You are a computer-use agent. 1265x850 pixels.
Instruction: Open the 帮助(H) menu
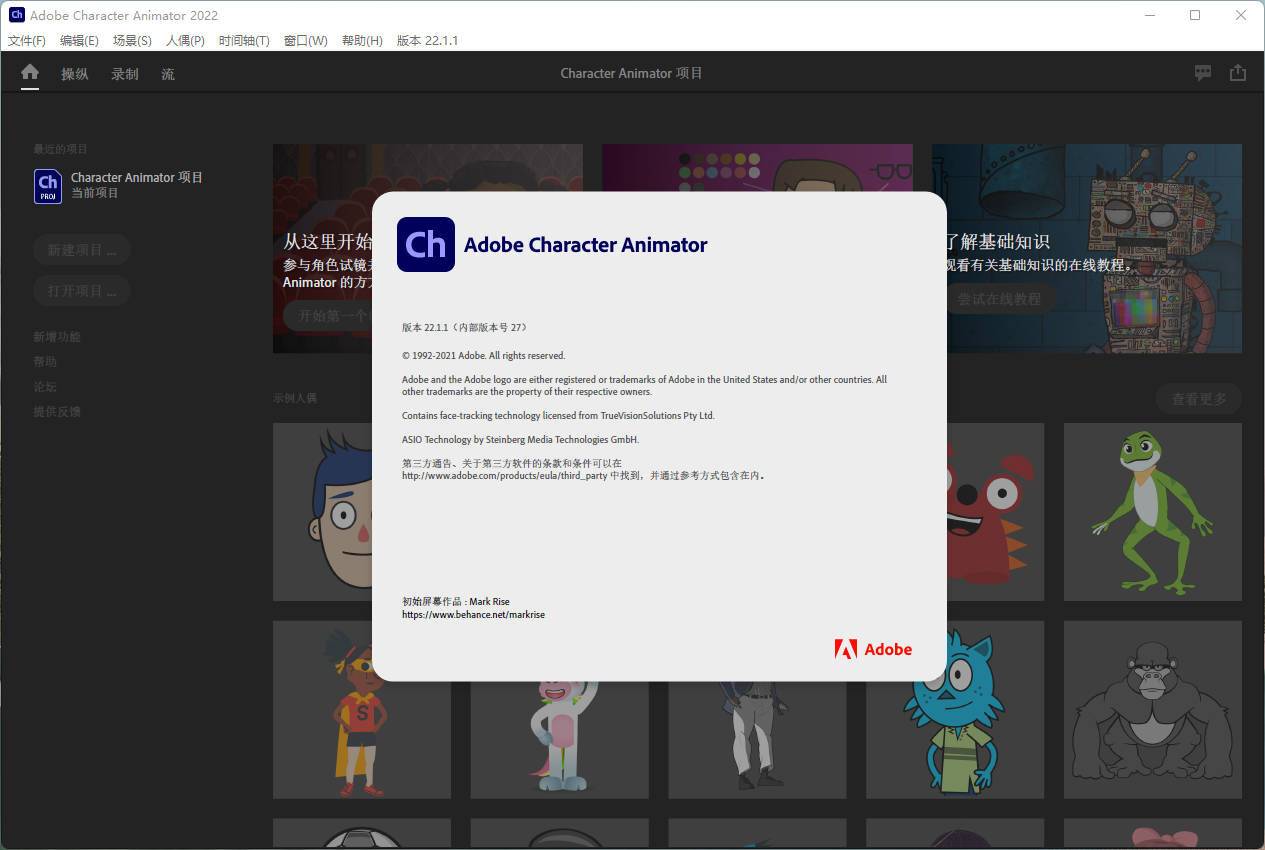point(362,41)
